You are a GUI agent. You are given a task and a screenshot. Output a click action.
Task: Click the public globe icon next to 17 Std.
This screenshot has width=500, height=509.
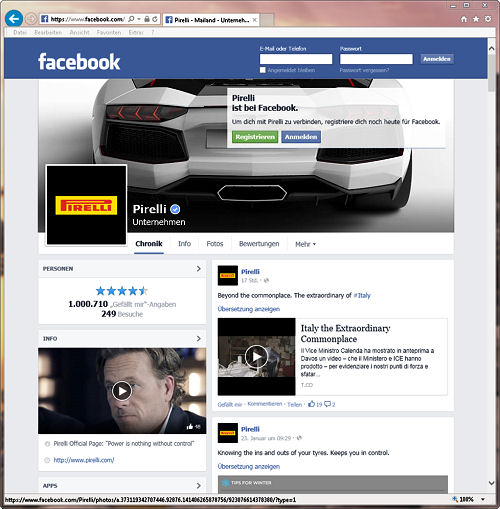tap(266, 281)
